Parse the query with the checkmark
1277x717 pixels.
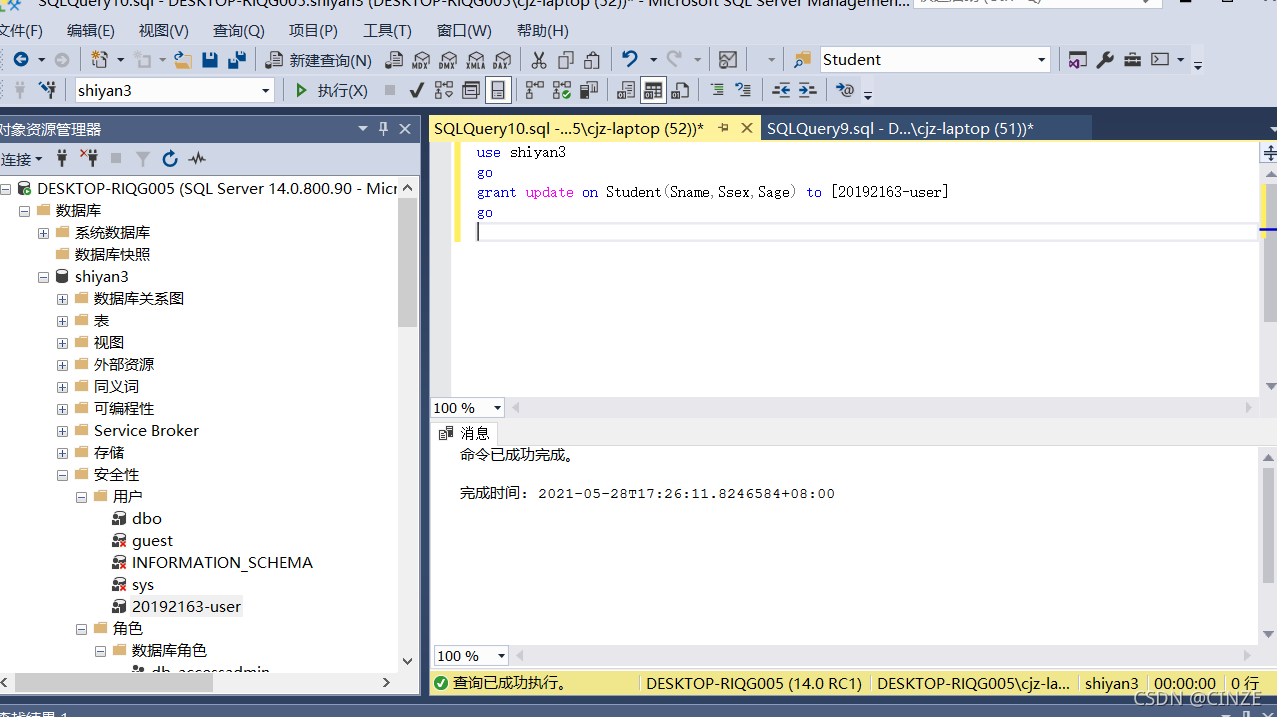(417, 90)
